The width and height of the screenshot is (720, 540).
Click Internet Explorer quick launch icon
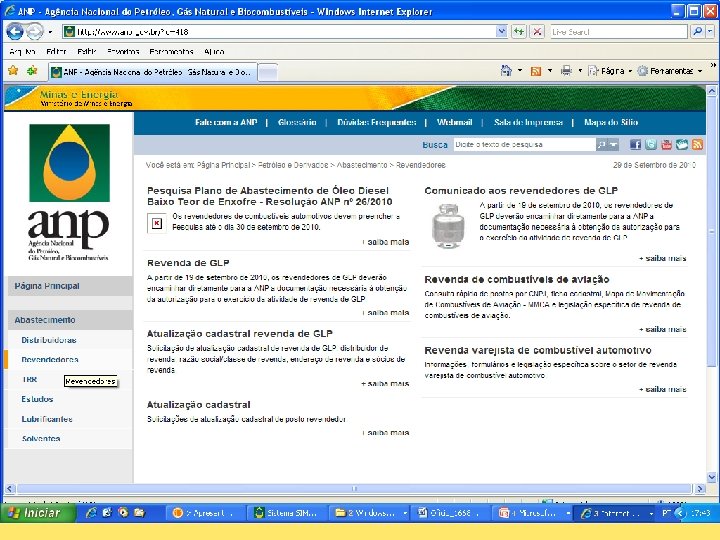(91, 513)
